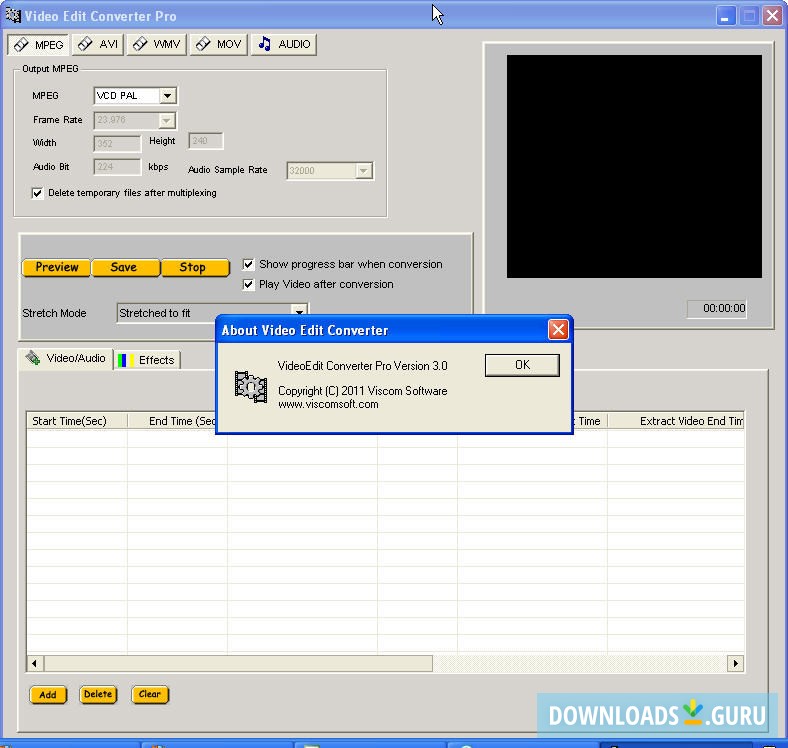Click the Height input field
The height and width of the screenshot is (748, 788).
point(206,141)
